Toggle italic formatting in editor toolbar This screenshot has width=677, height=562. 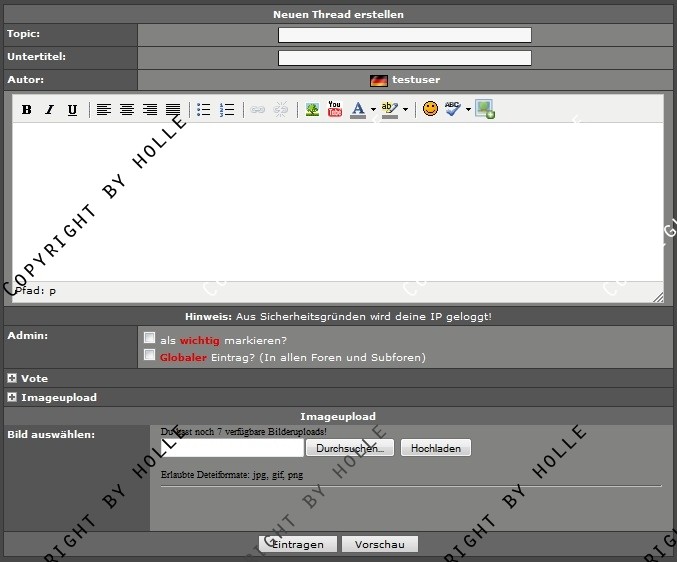pos(49,110)
